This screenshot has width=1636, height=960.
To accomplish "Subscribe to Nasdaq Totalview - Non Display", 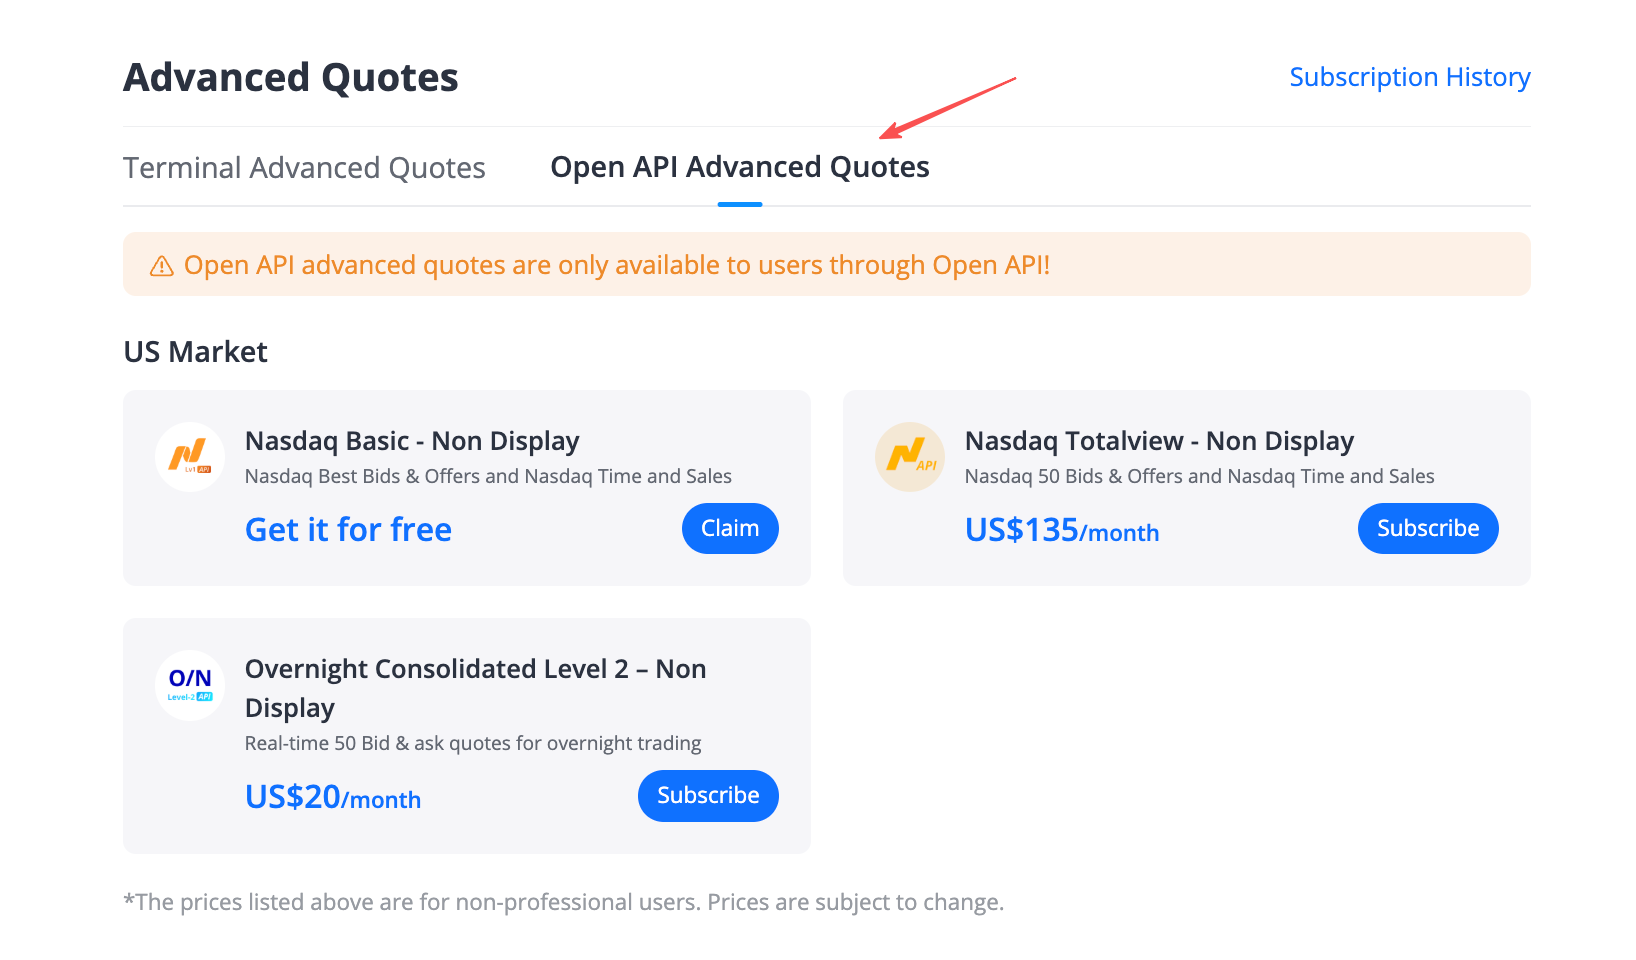I will [1428, 528].
